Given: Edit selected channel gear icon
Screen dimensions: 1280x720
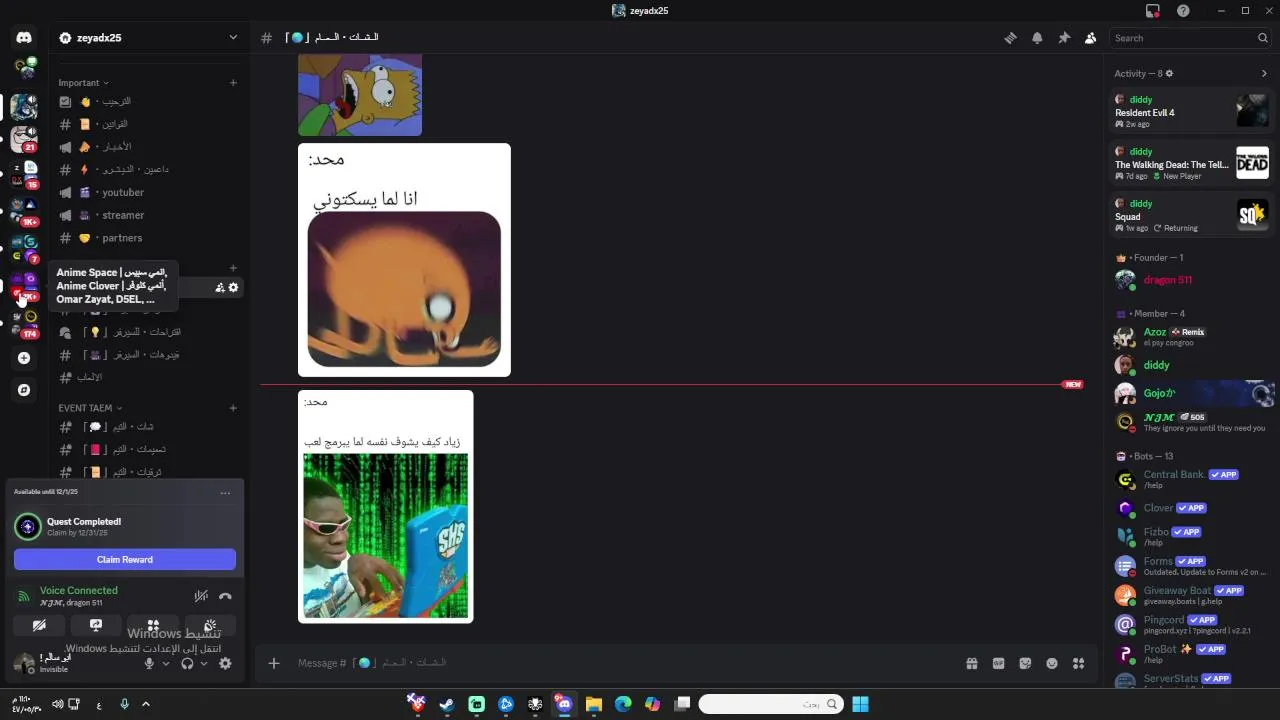Looking at the screenshot, I should pos(234,288).
